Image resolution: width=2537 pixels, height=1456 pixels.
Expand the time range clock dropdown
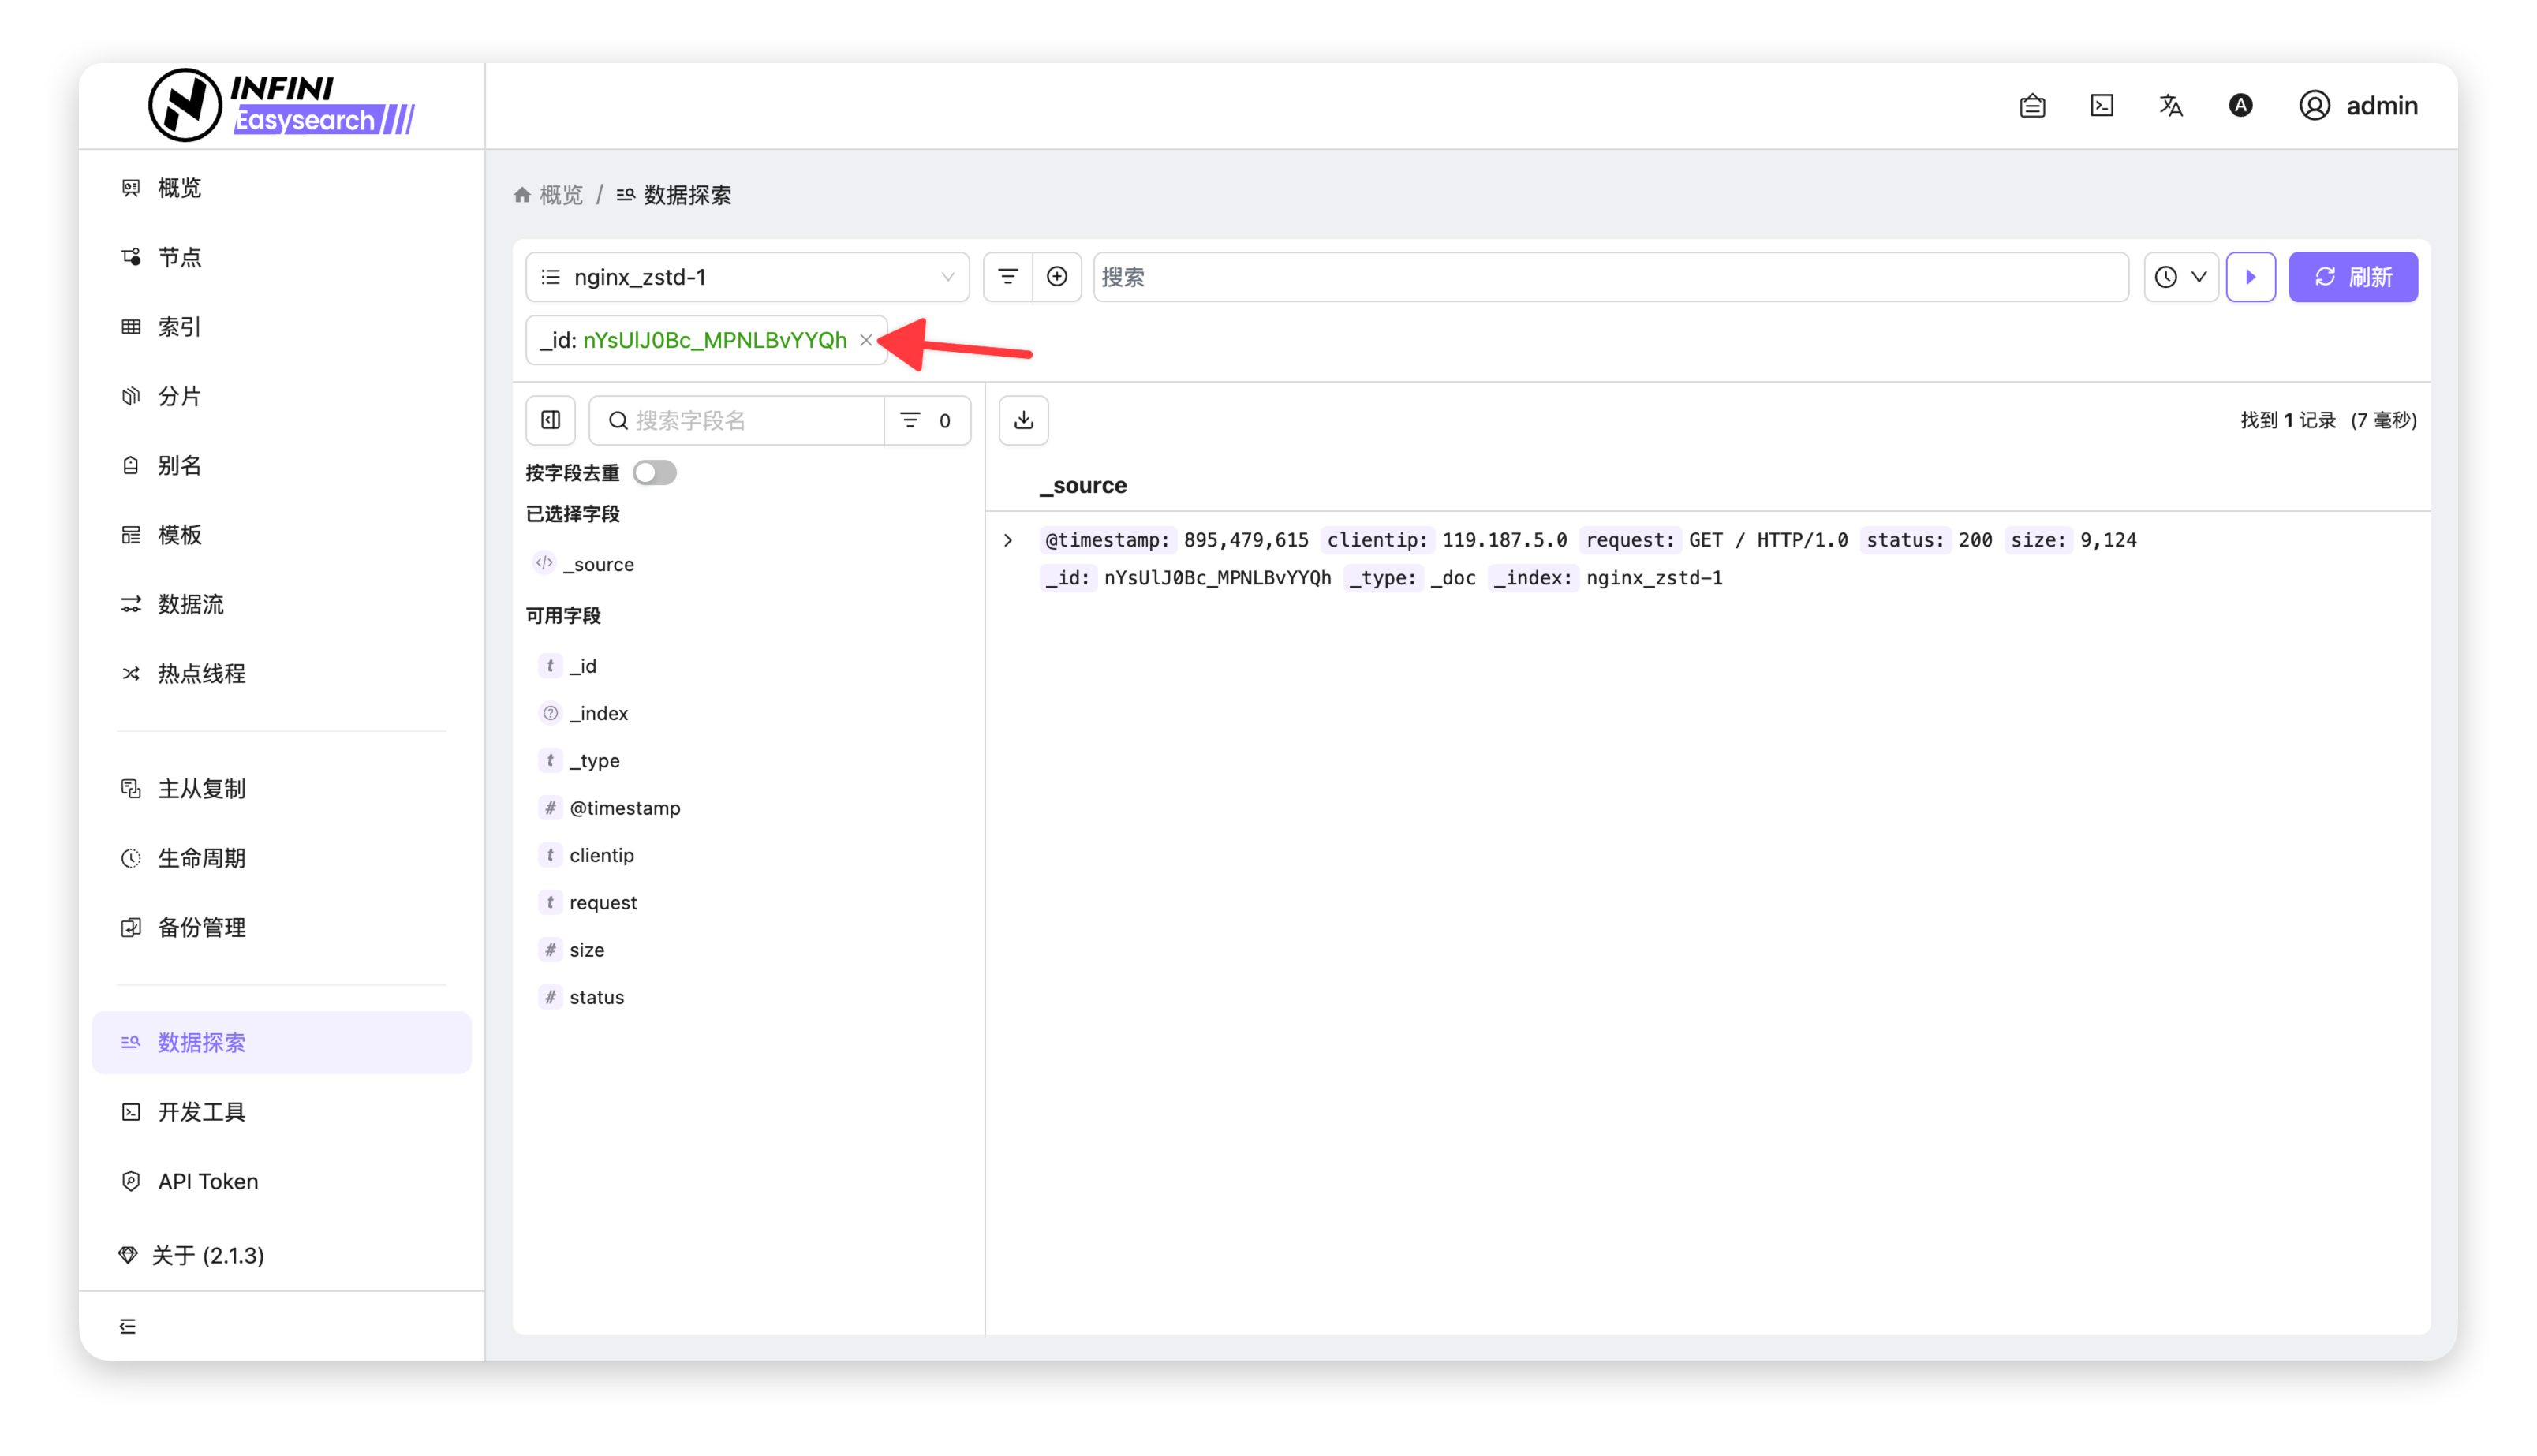(2180, 277)
